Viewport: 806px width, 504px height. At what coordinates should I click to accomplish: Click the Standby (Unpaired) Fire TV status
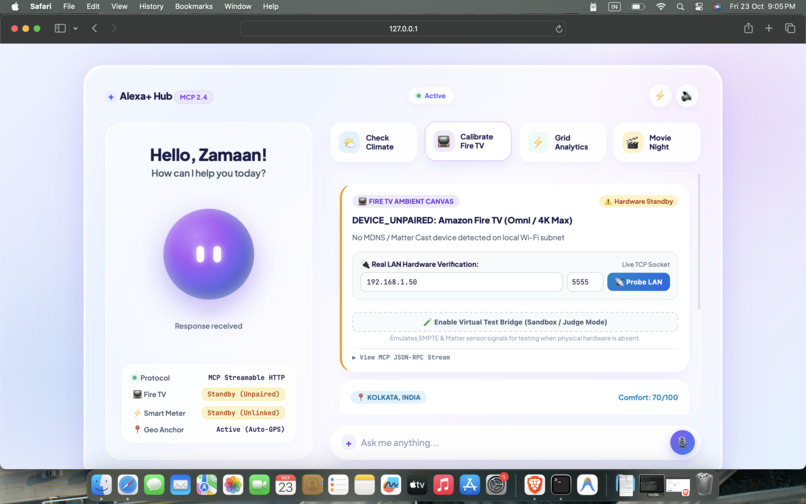coord(243,394)
